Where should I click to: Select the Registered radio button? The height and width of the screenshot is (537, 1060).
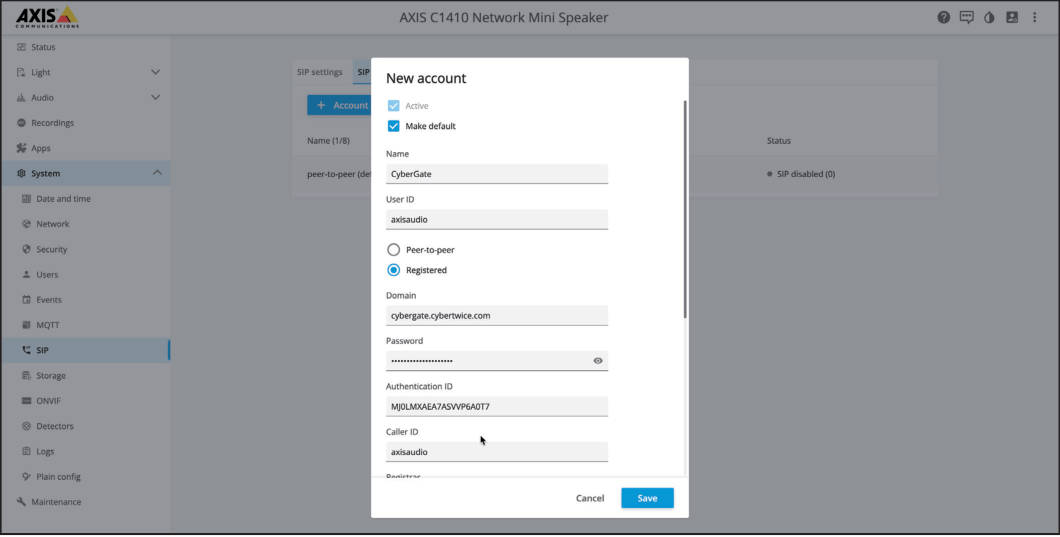[x=393, y=270]
